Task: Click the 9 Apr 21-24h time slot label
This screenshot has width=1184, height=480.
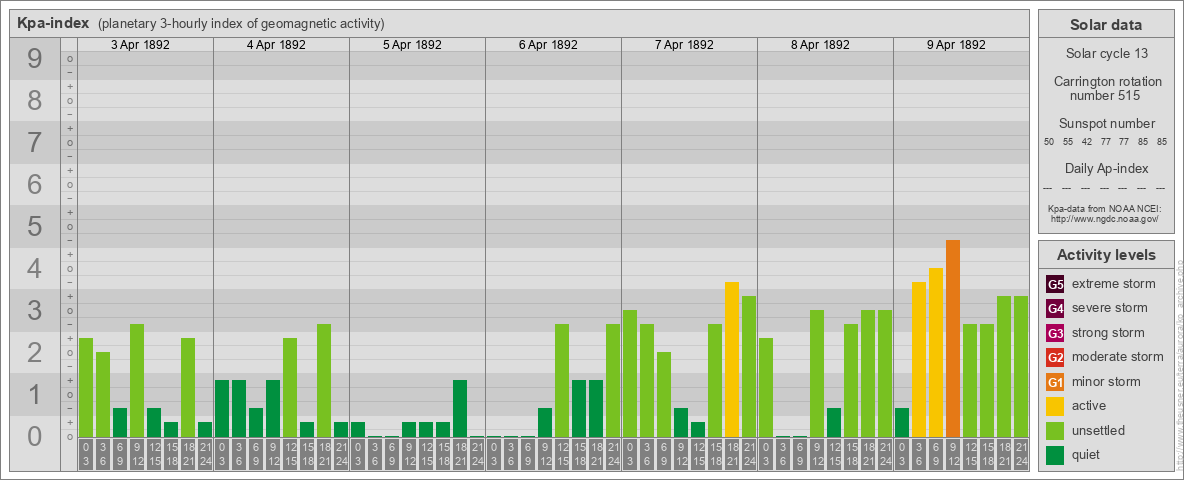Action: (1021, 454)
